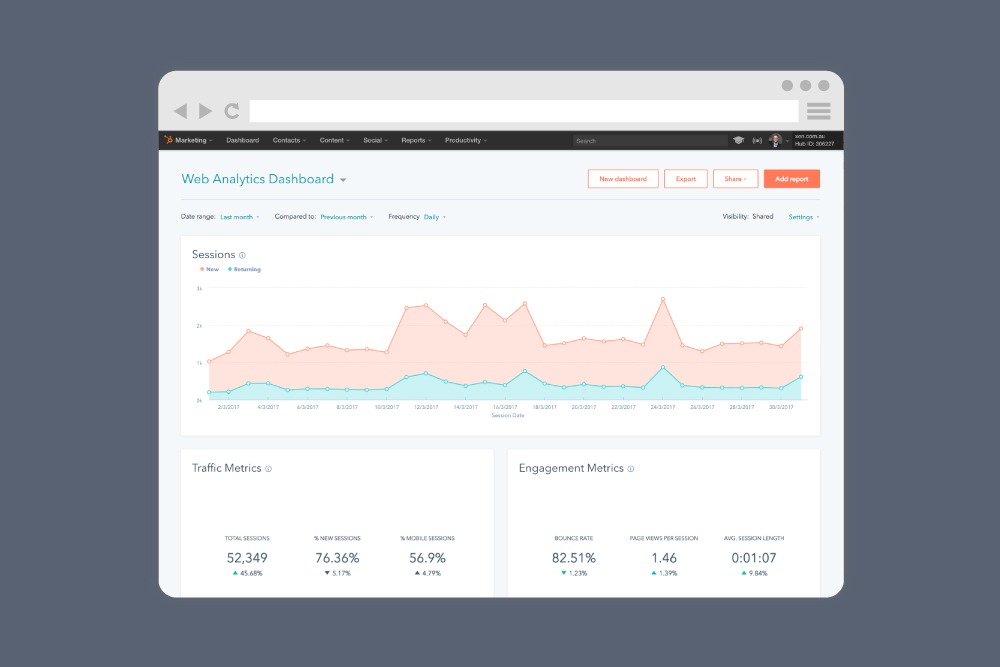The image size is (1000, 667).
Task: Toggle the Returning series in legend
Action: coord(244,269)
